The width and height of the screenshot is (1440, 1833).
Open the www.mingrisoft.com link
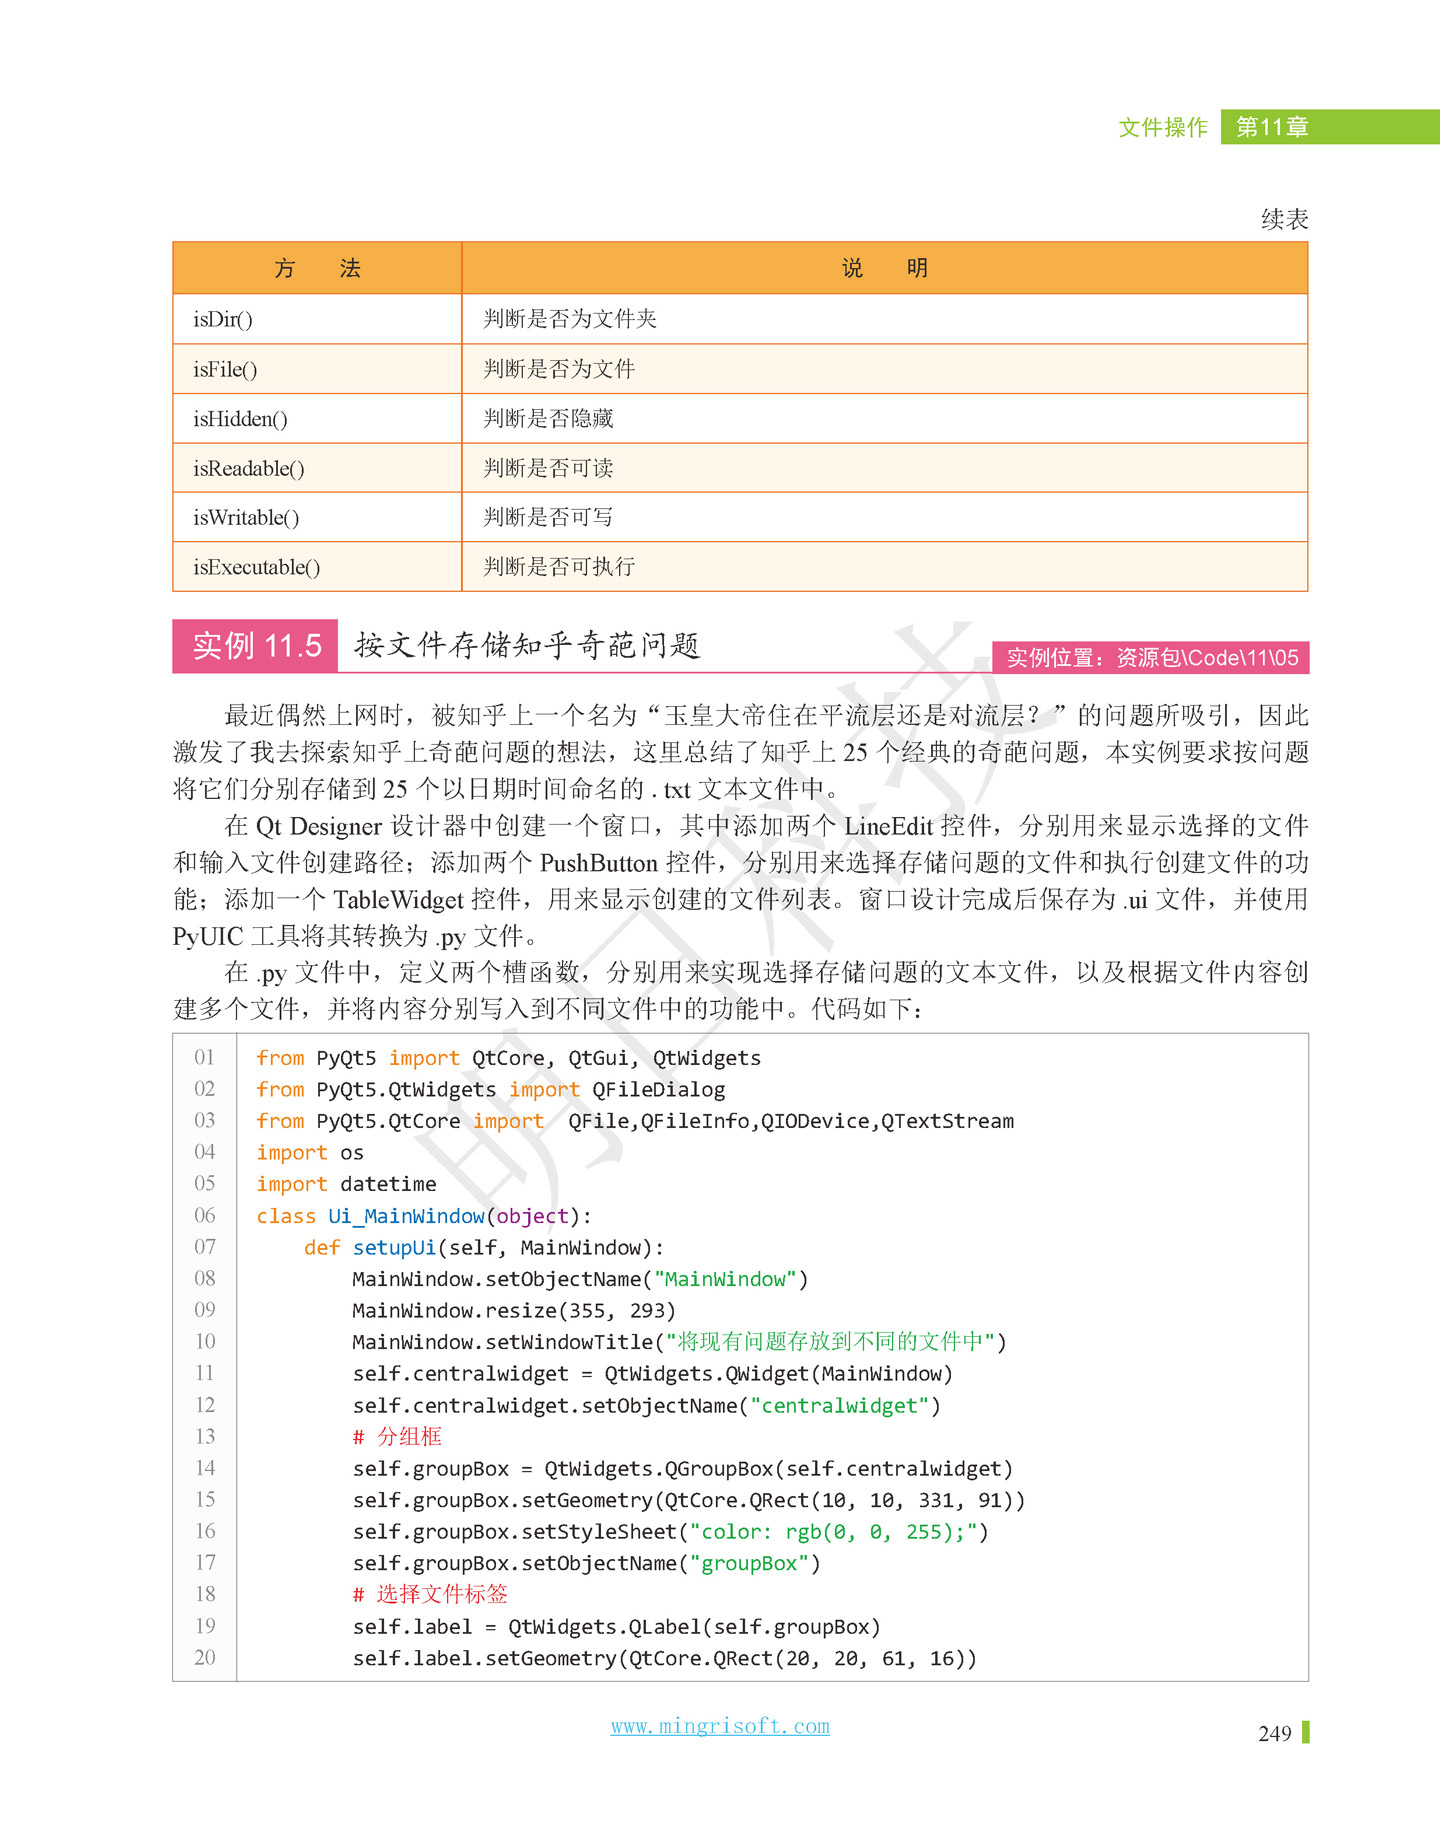point(719,1726)
